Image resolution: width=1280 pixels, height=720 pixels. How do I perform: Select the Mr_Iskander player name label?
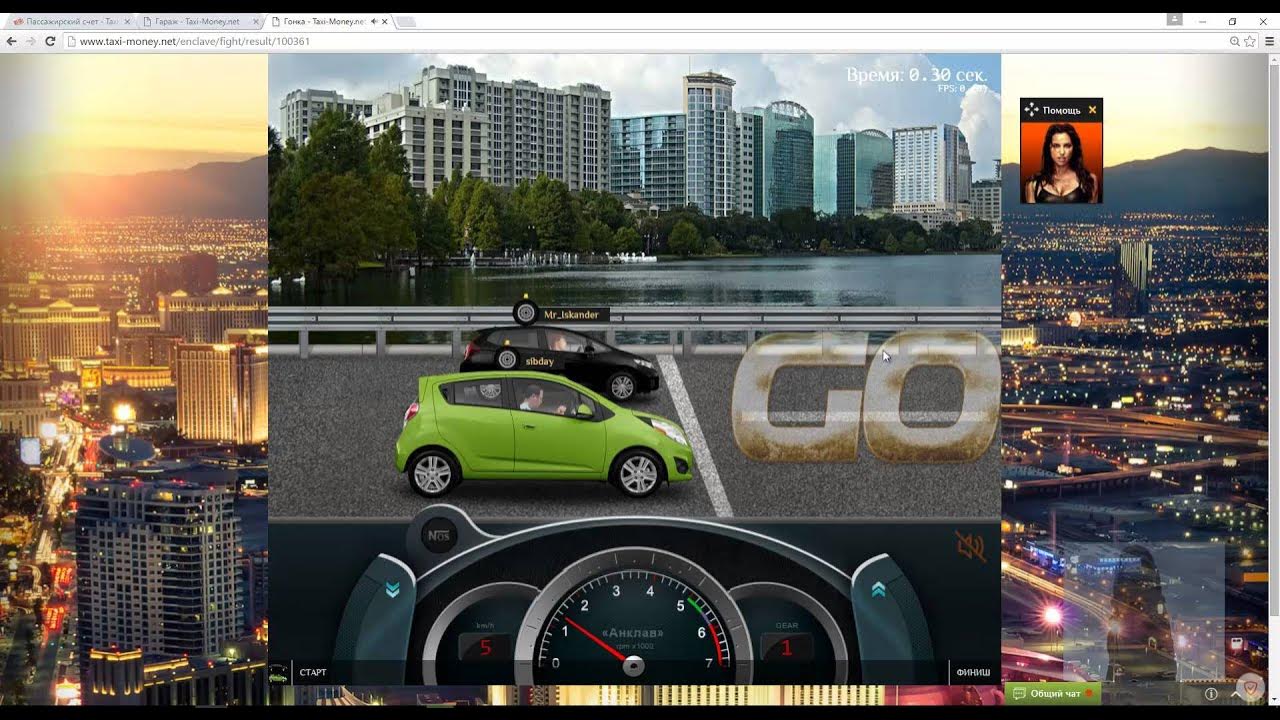coord(571,314)
